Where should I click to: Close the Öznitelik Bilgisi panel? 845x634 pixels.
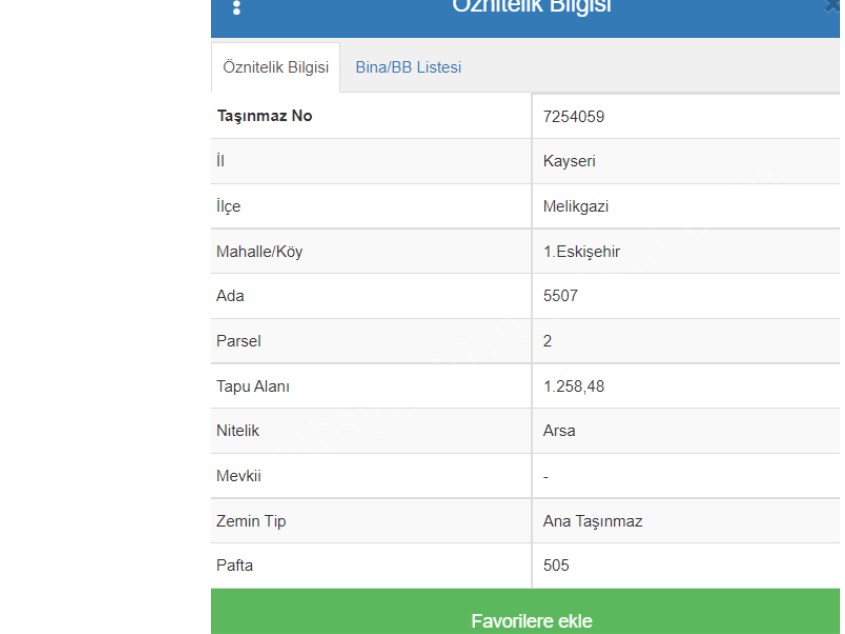pyautogui.click(x=832, y=6)
